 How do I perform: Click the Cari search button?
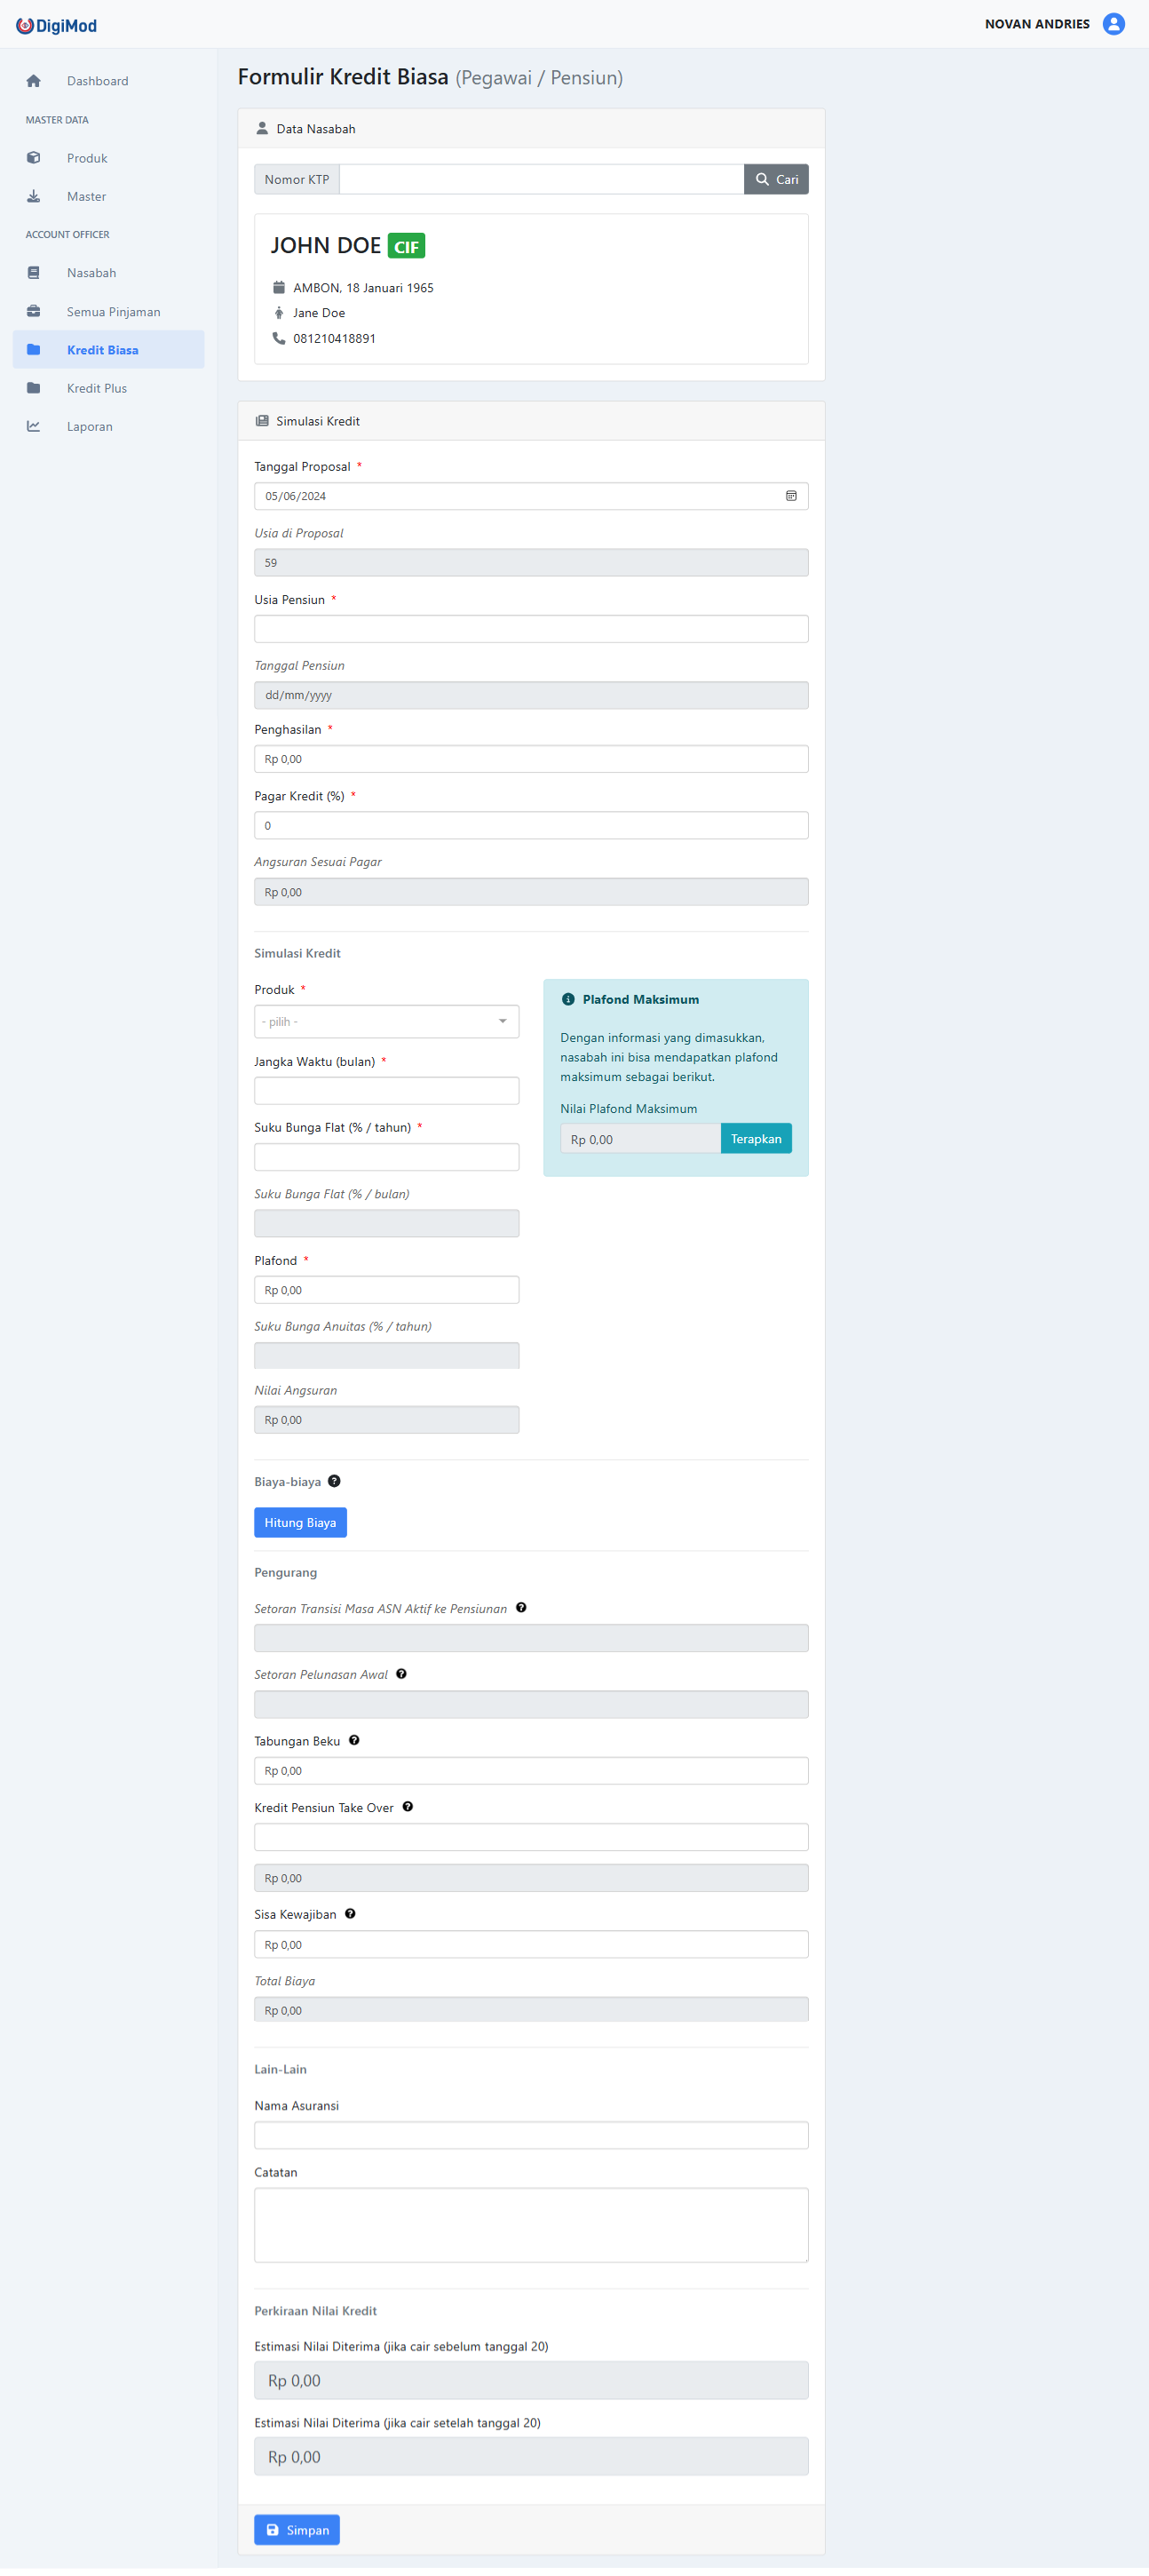(x=776, y=179)
